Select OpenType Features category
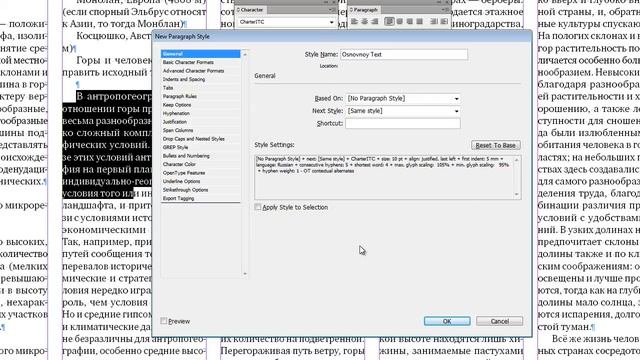 click(x=200, y=173)
